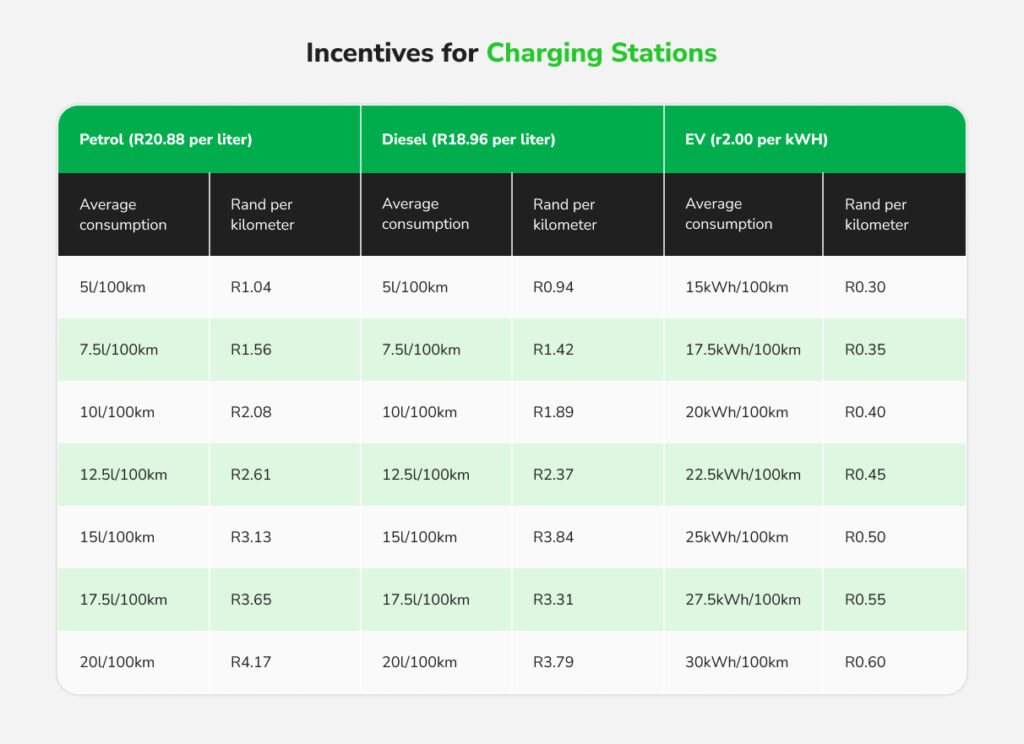Select the R0.55 EV cost cell
This screenshot has width=1024, height=744.
coord(865,600)
